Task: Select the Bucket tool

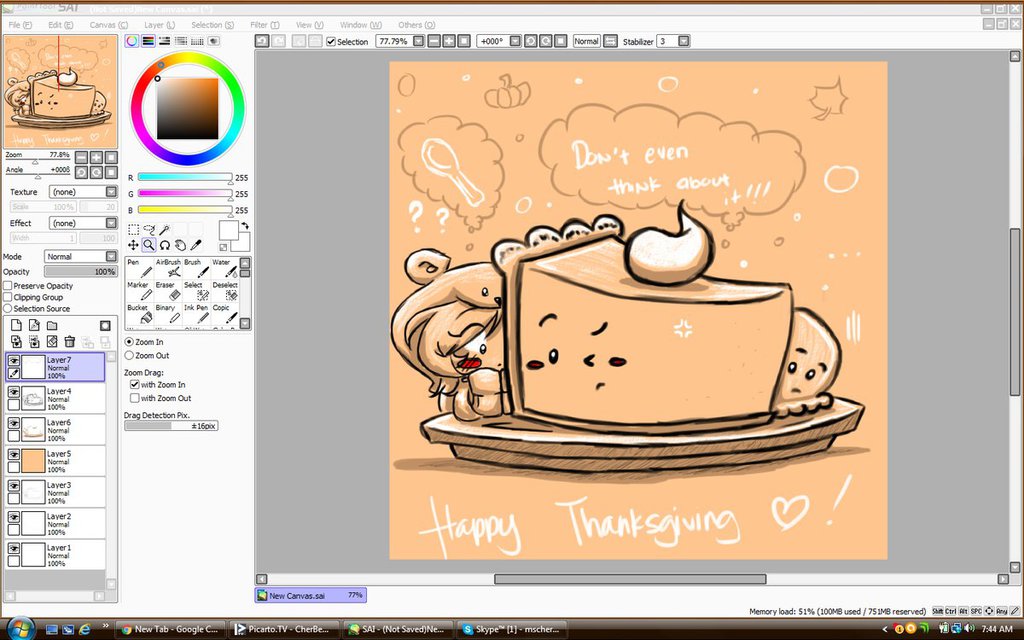Action: tap(138, 313)
